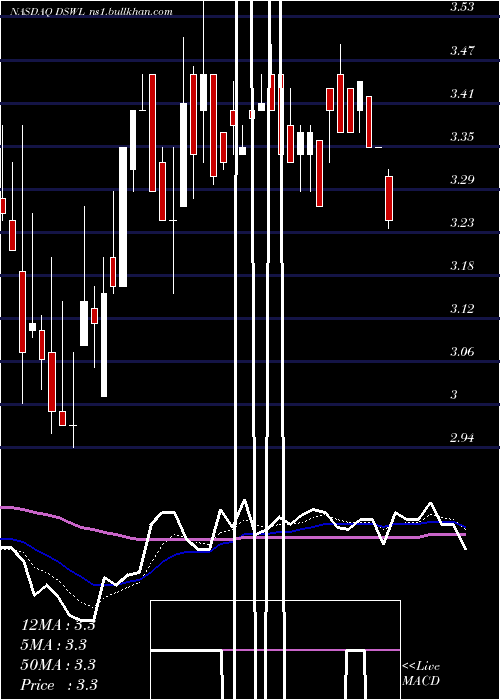
Task: Click the Price : 3.3 text
Action: click(x=59, y=685)
